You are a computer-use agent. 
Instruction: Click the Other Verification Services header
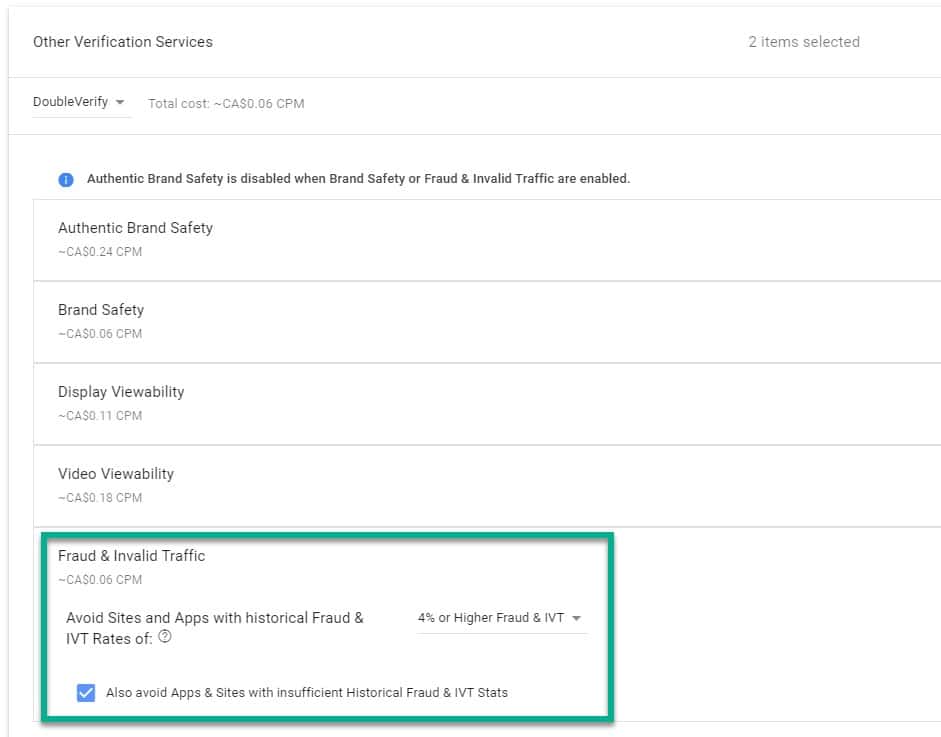pyautogui.click(x=123, y=42)
